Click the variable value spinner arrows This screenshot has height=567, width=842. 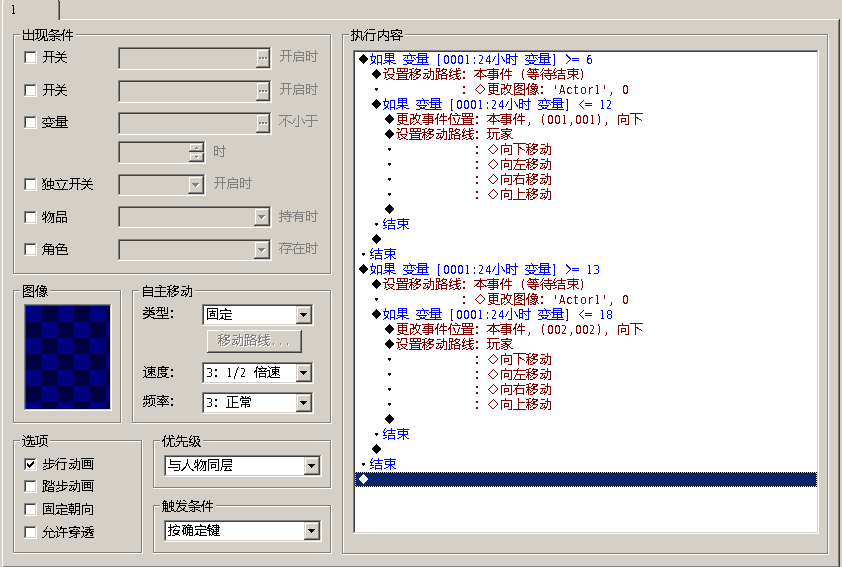197,152
